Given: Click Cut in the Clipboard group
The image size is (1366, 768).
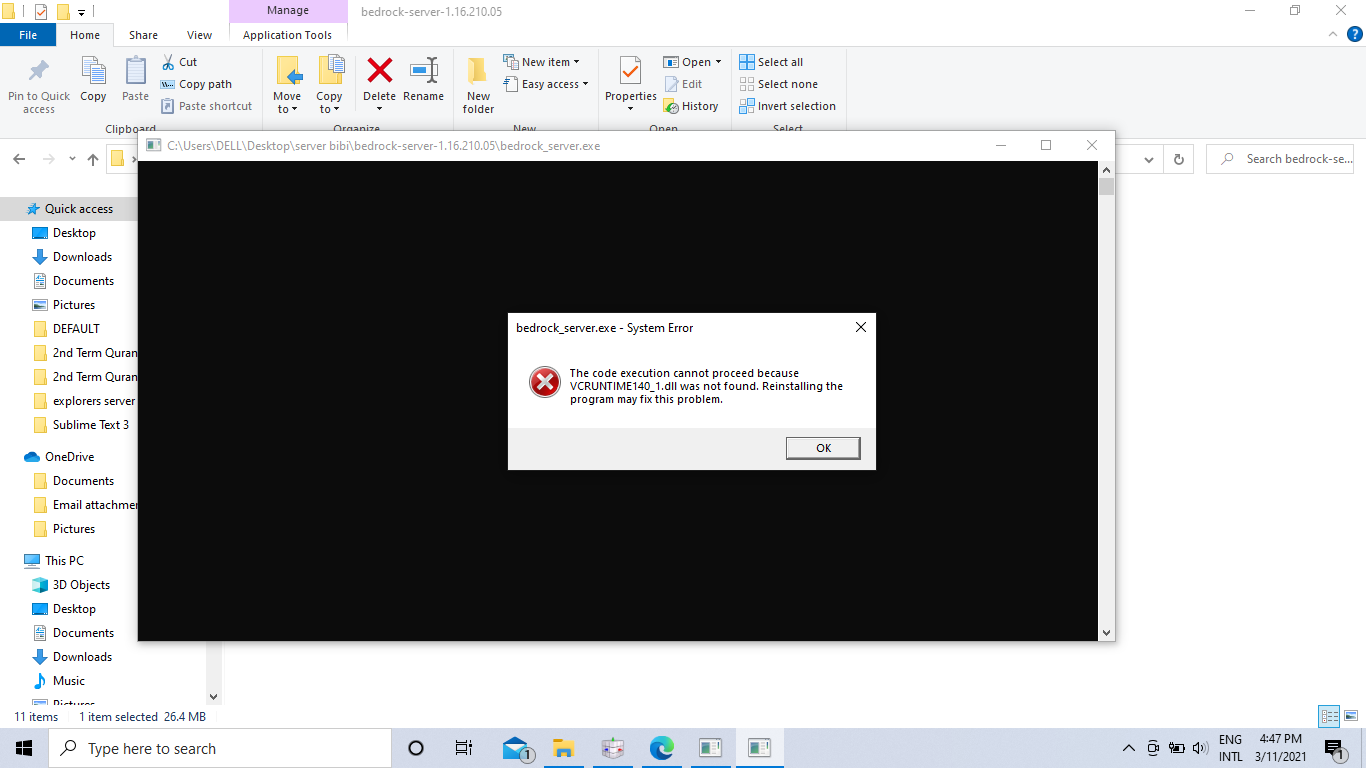Looking at the screenshot, I should (x=180, y=62).
